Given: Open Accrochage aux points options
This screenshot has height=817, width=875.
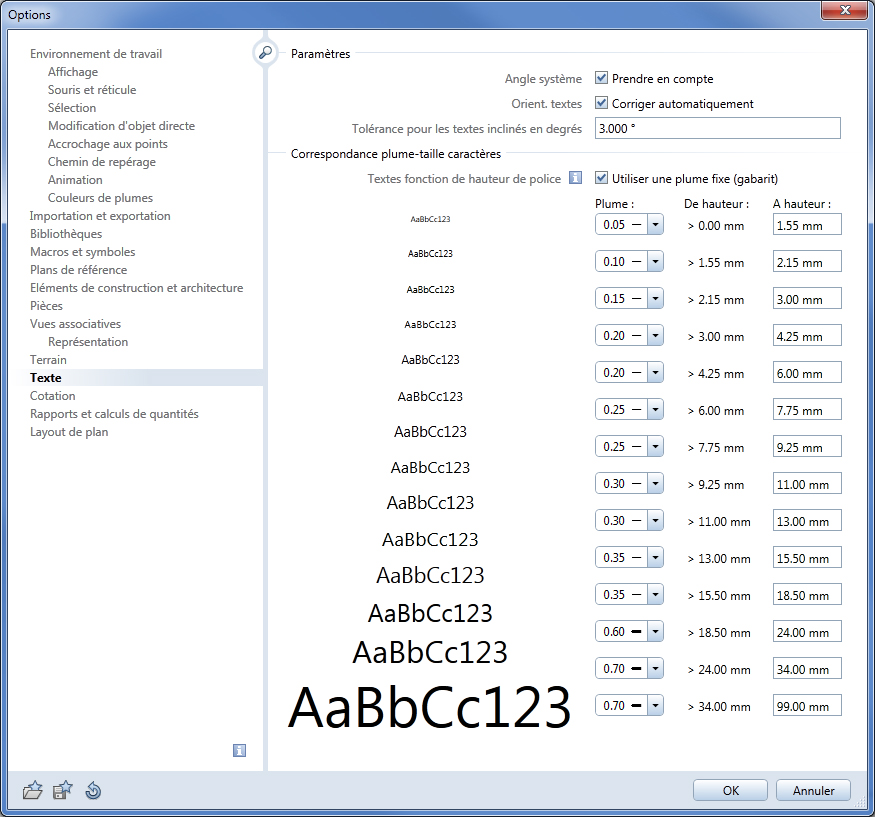Looking at the screenshot, I should [x=108, y=143].
